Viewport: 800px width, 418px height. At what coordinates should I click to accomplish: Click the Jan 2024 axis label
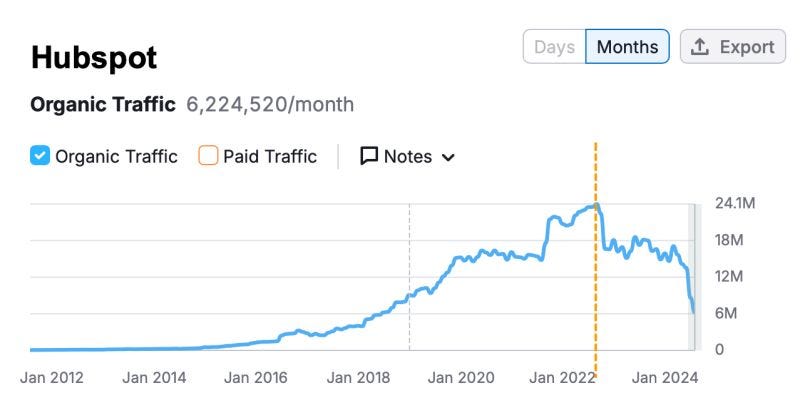click(x=665, y=378)
